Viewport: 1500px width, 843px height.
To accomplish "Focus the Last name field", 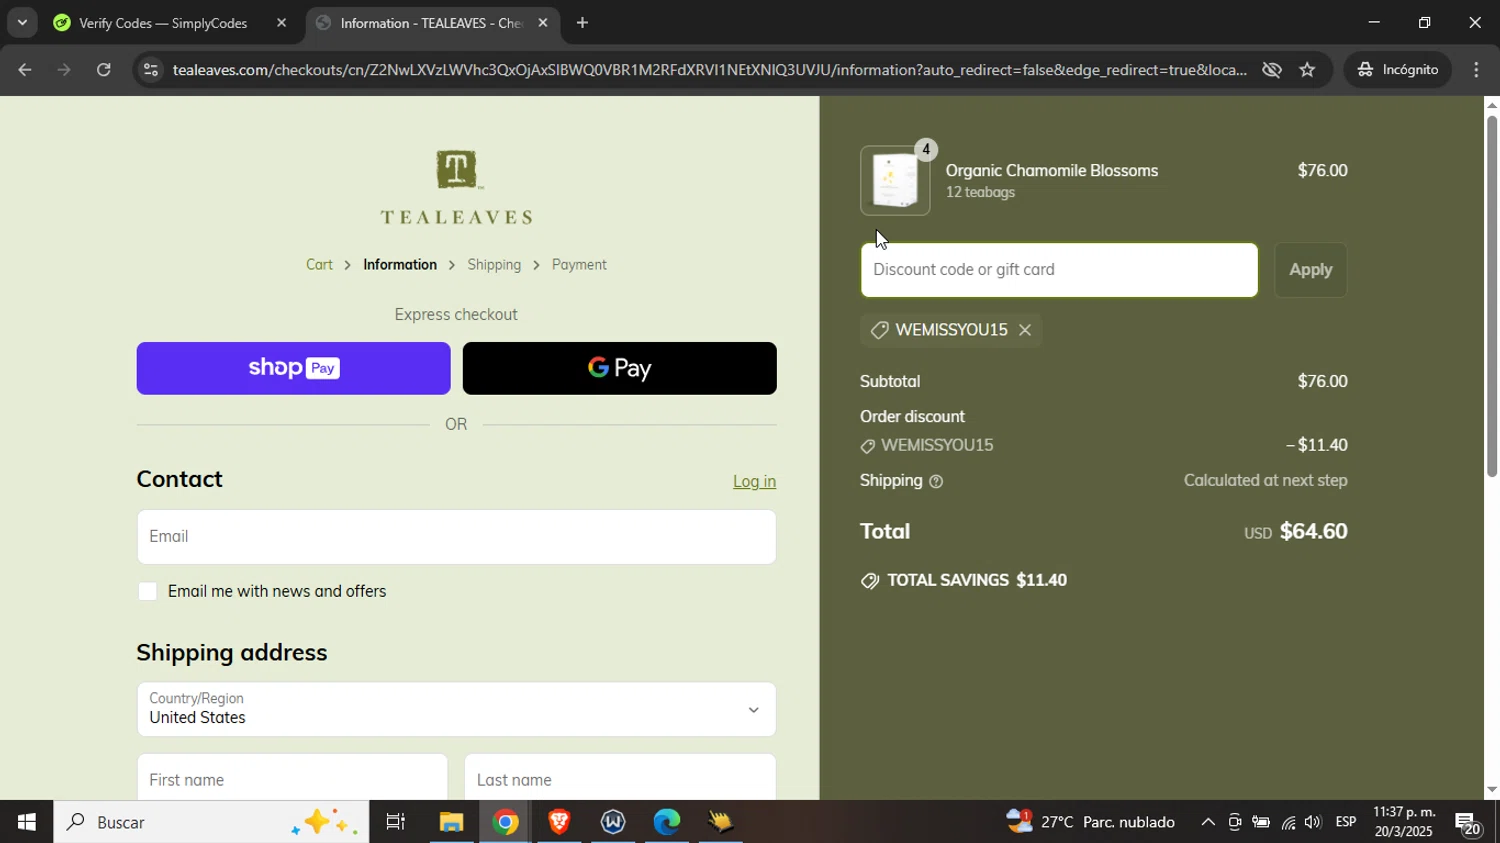I will point(620,780).
